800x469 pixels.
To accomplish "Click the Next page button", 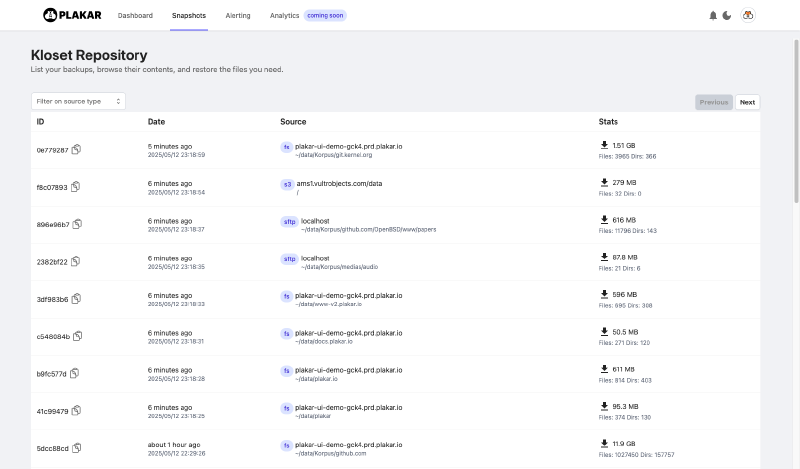I will 747,102.
